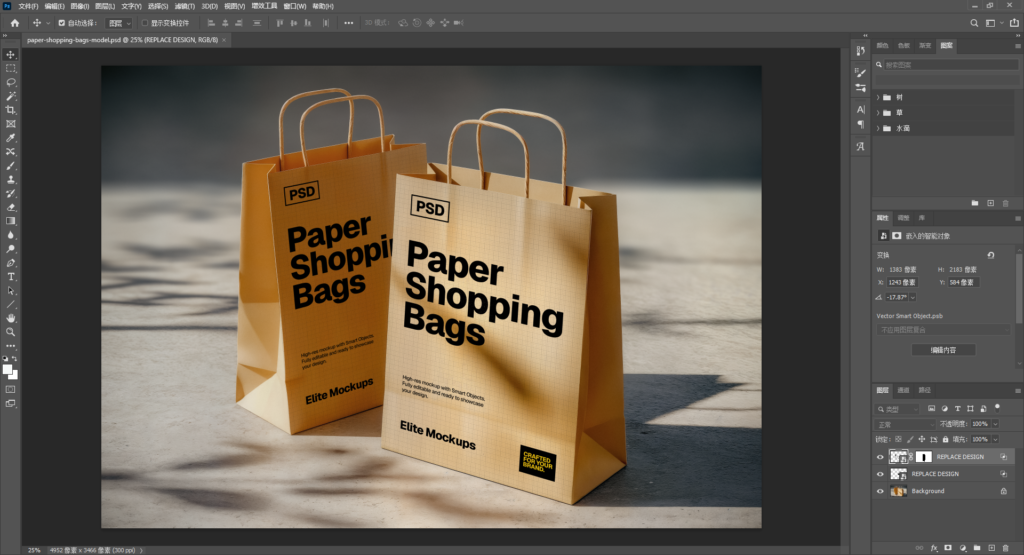Enable the 显示变换控件 checkbox
Viewport: 1024px width, 555px height.
coord(145,23)
